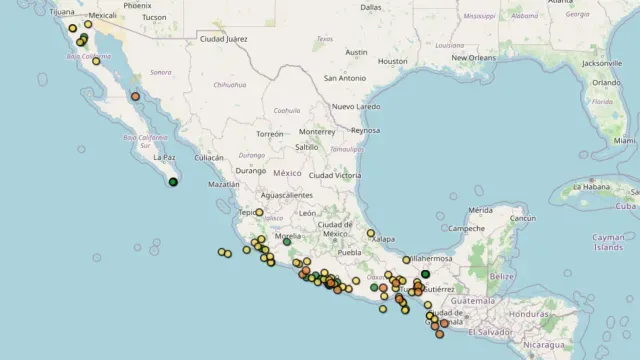
Task: Select the Mazatlán label
Action: (x=224, y=184)
